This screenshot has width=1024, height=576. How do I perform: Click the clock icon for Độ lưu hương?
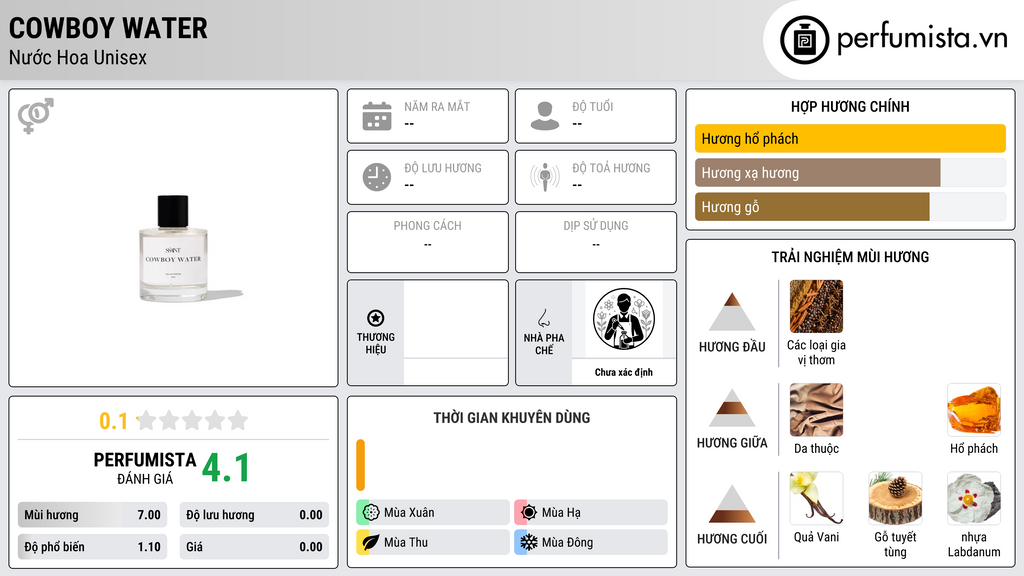click(377, 177)
